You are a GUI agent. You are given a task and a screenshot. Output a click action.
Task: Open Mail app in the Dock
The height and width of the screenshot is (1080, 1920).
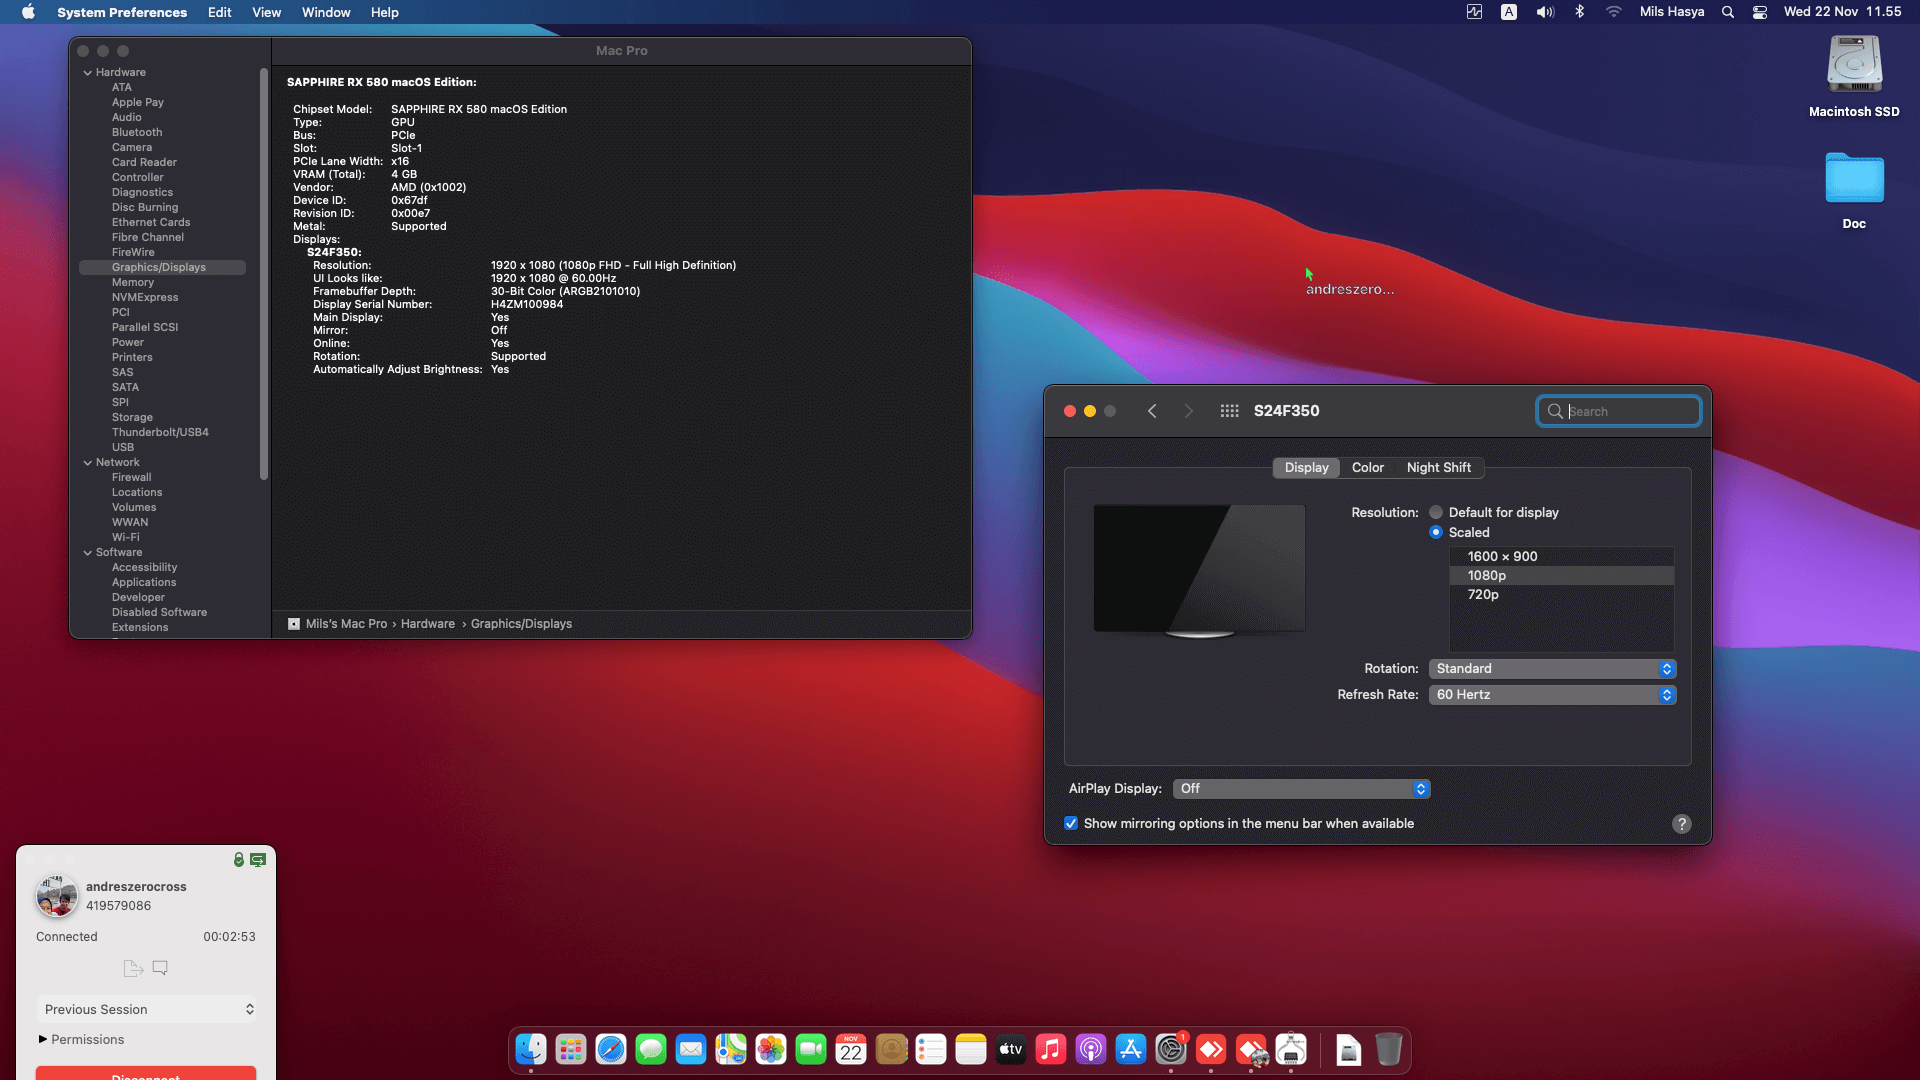click(691, 1049)
